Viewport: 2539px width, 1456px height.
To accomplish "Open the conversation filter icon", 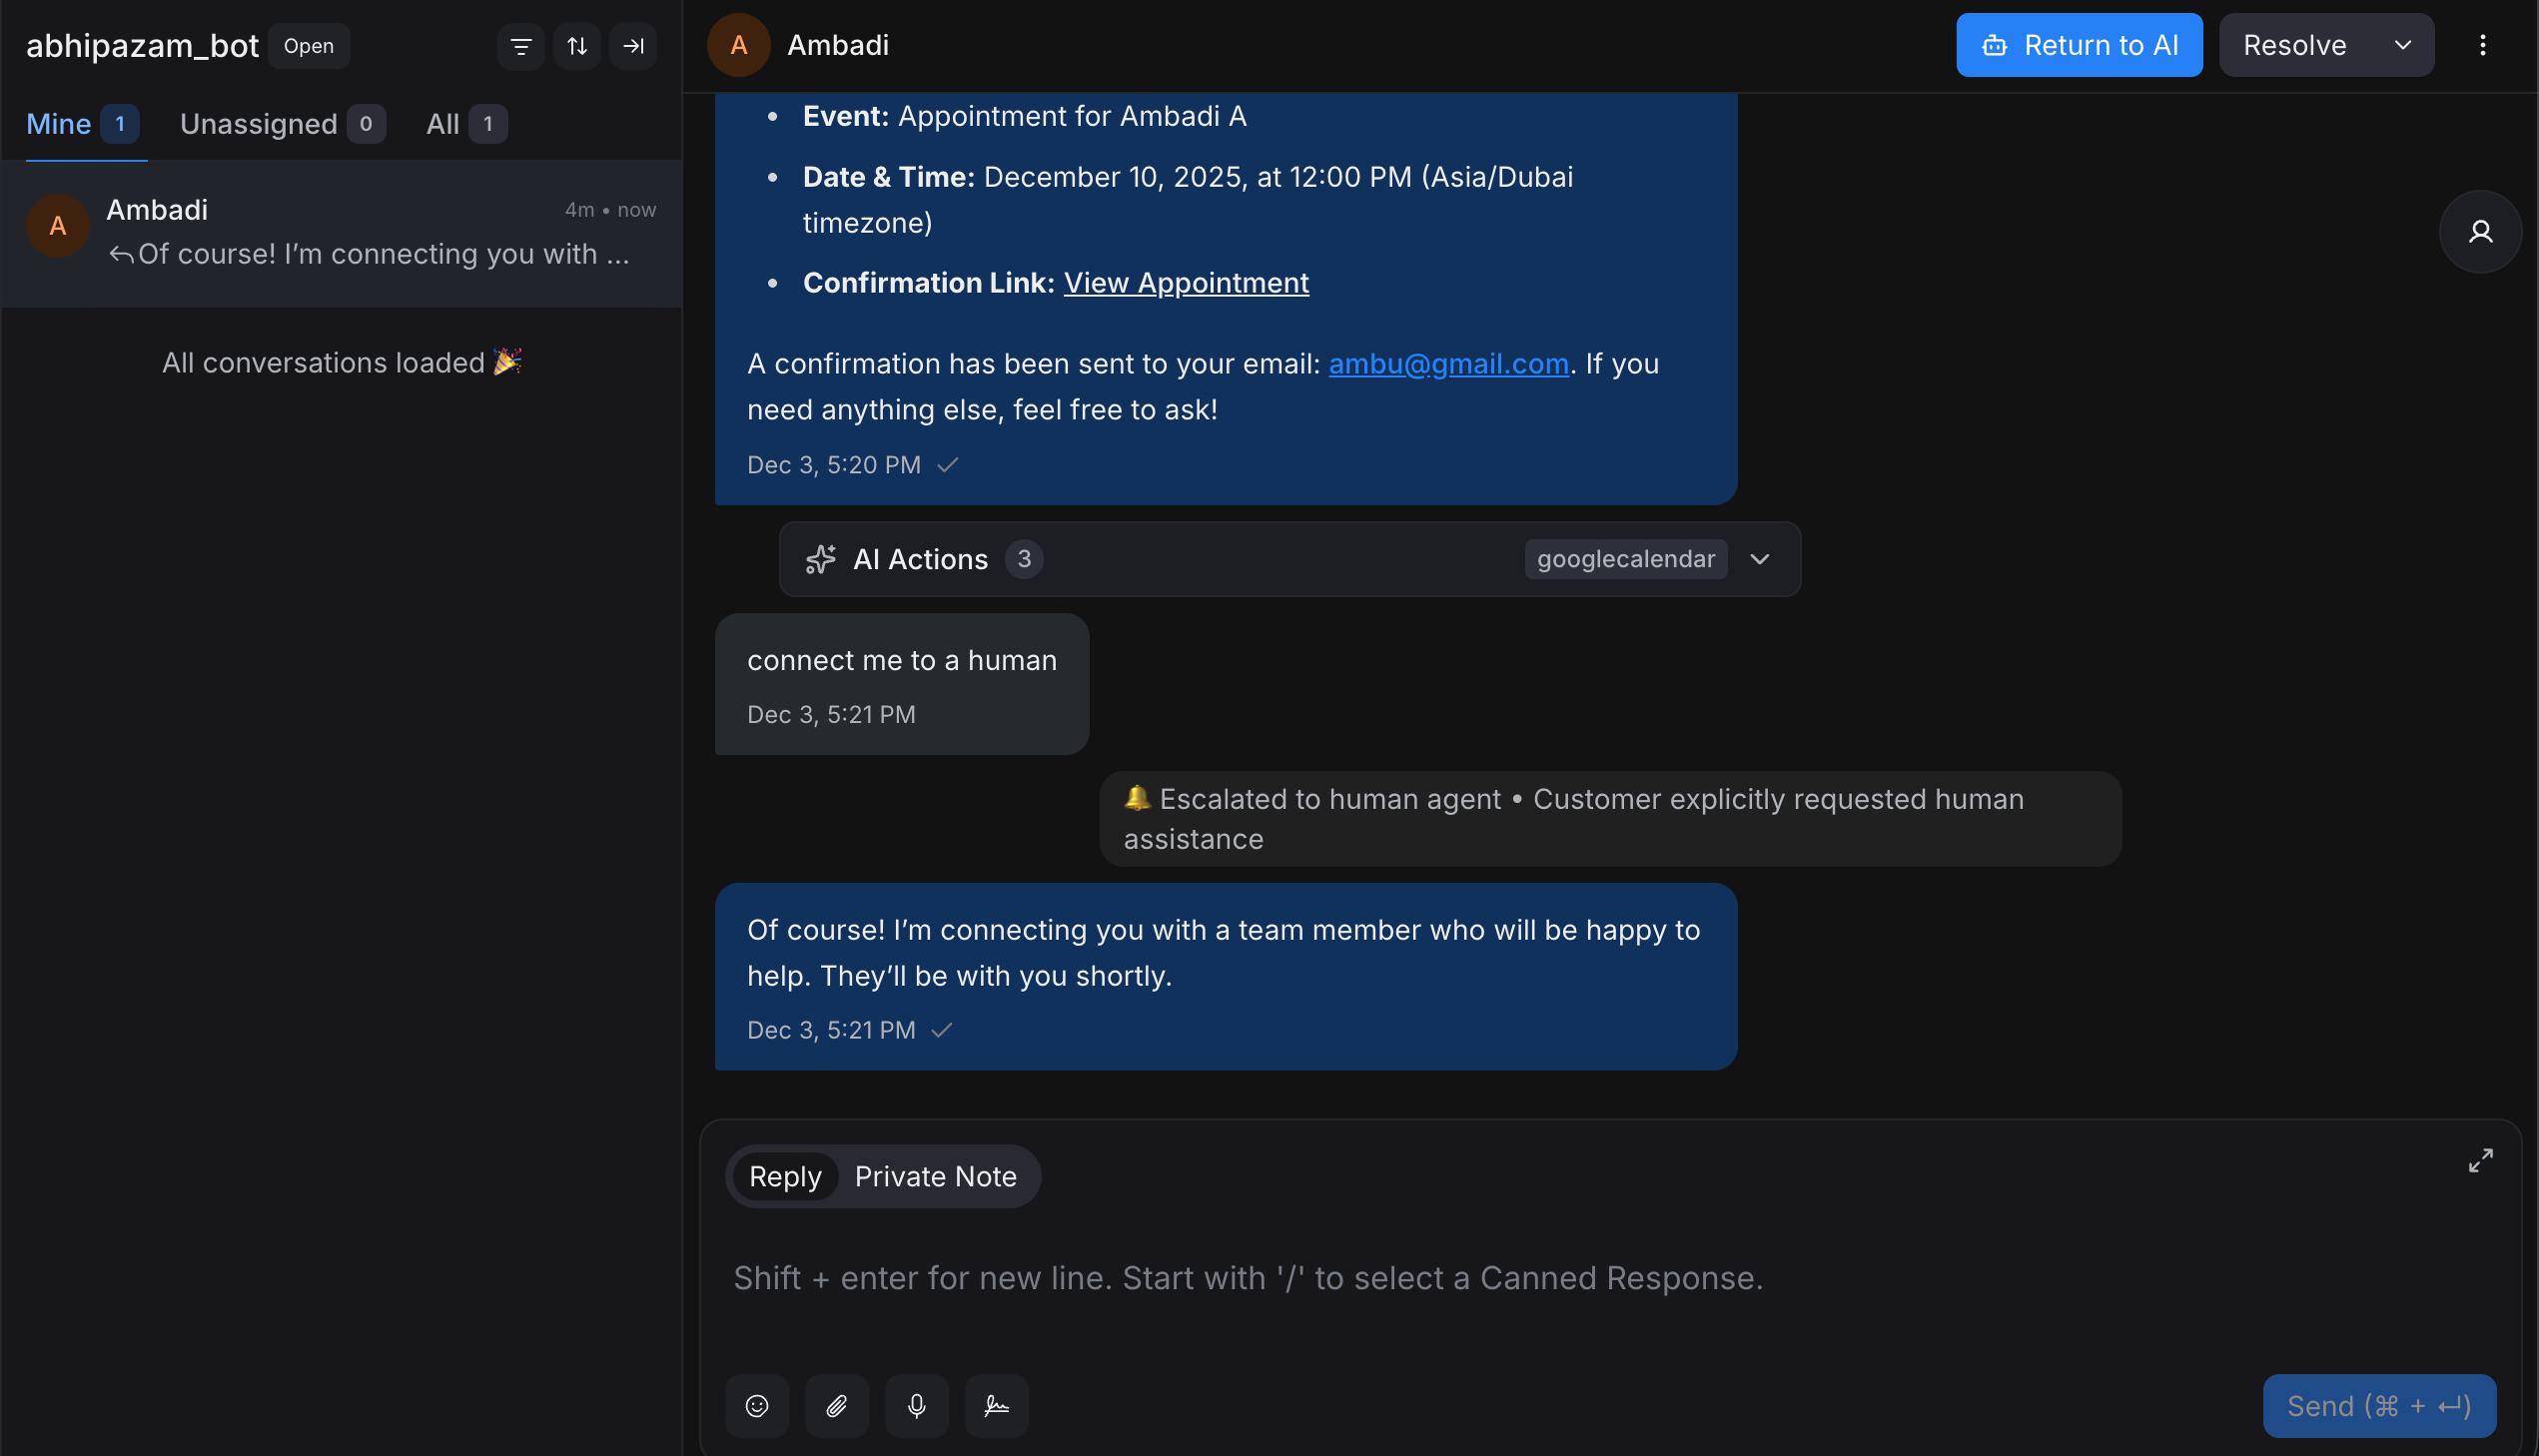I will pyautogui.click(x=520, y=45).
